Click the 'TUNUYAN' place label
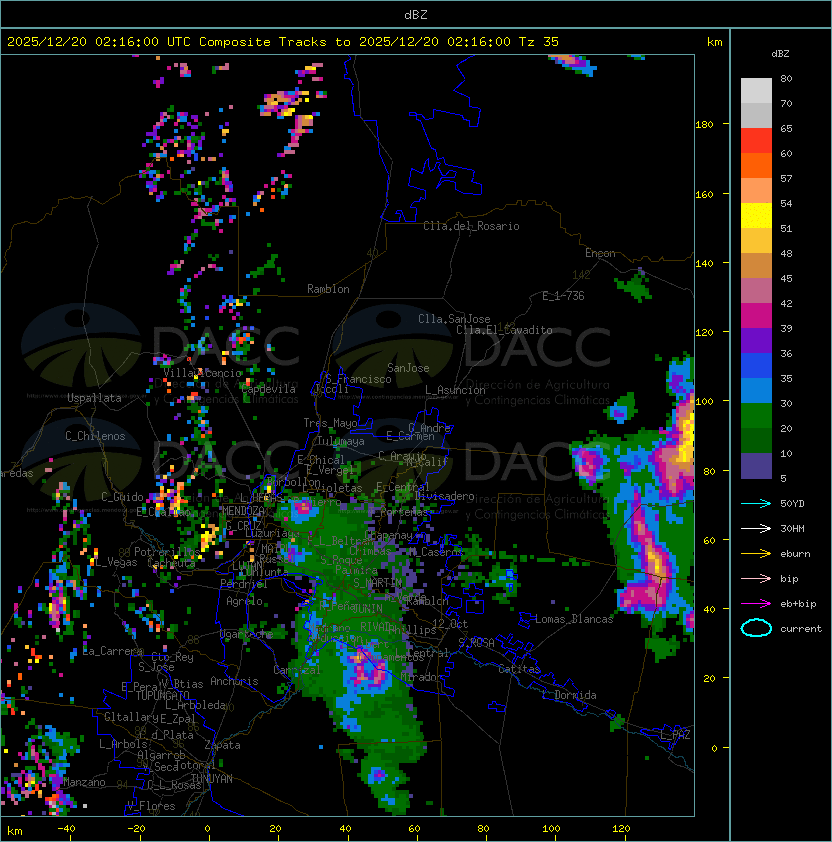832x842 pixels. (x=212, y=779)
